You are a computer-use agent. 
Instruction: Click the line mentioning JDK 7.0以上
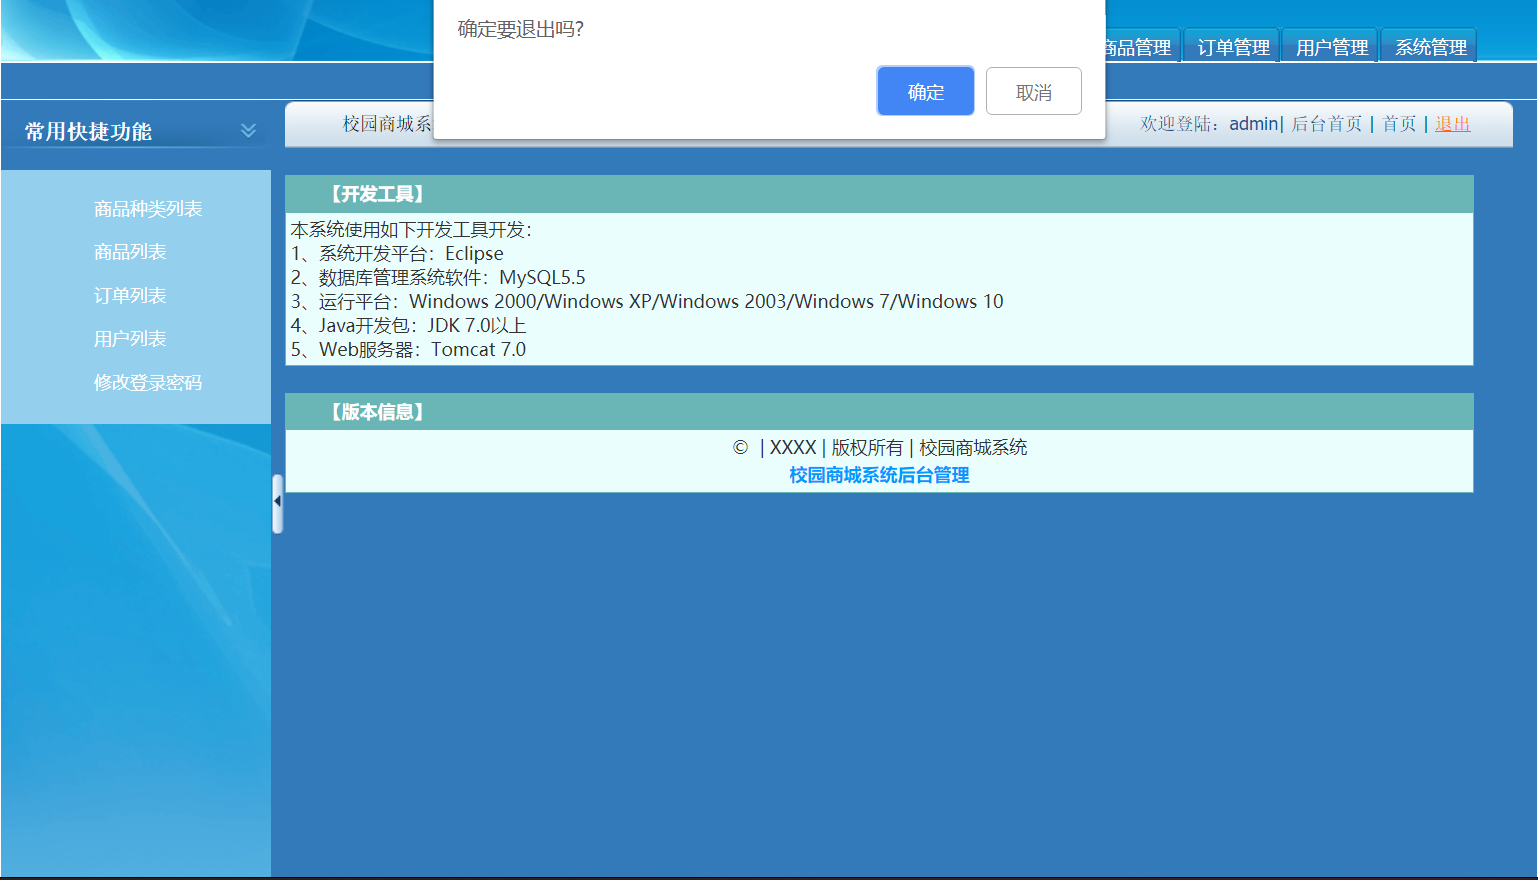point(408,326)
